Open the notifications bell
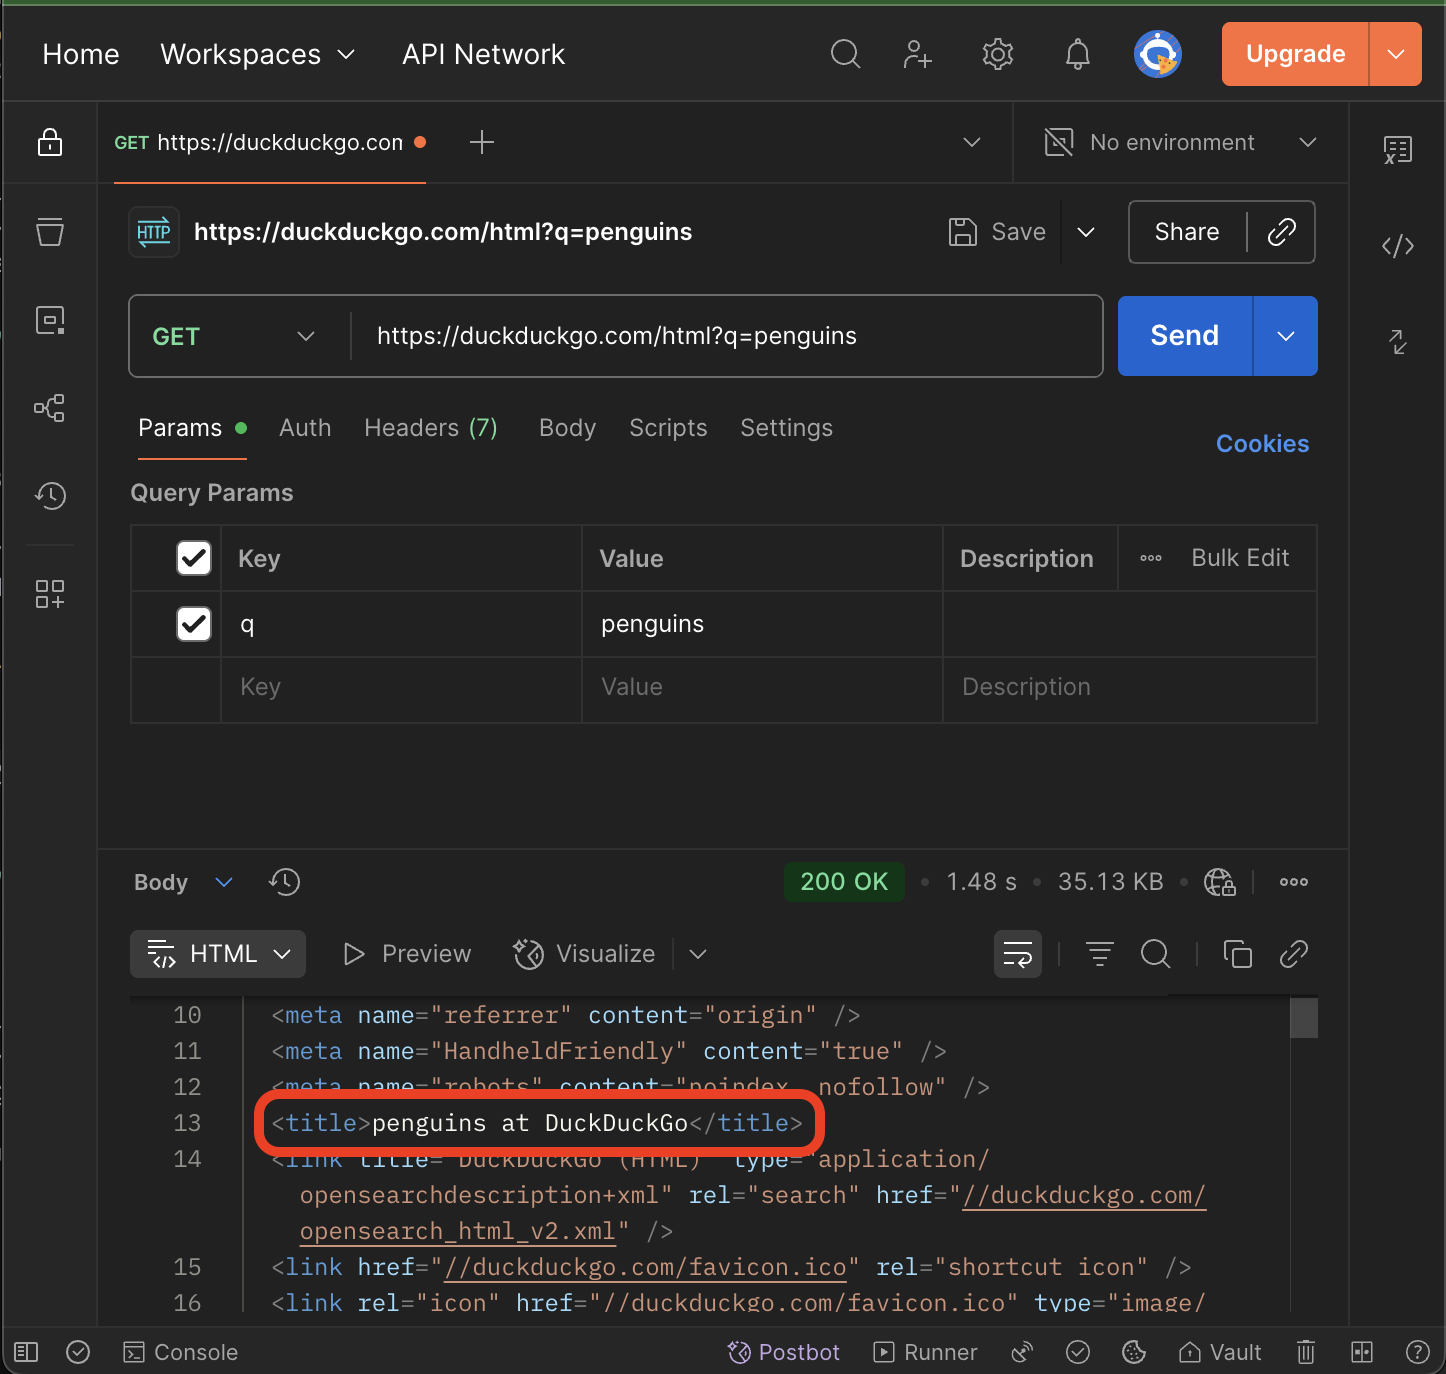 point(1077,54)
